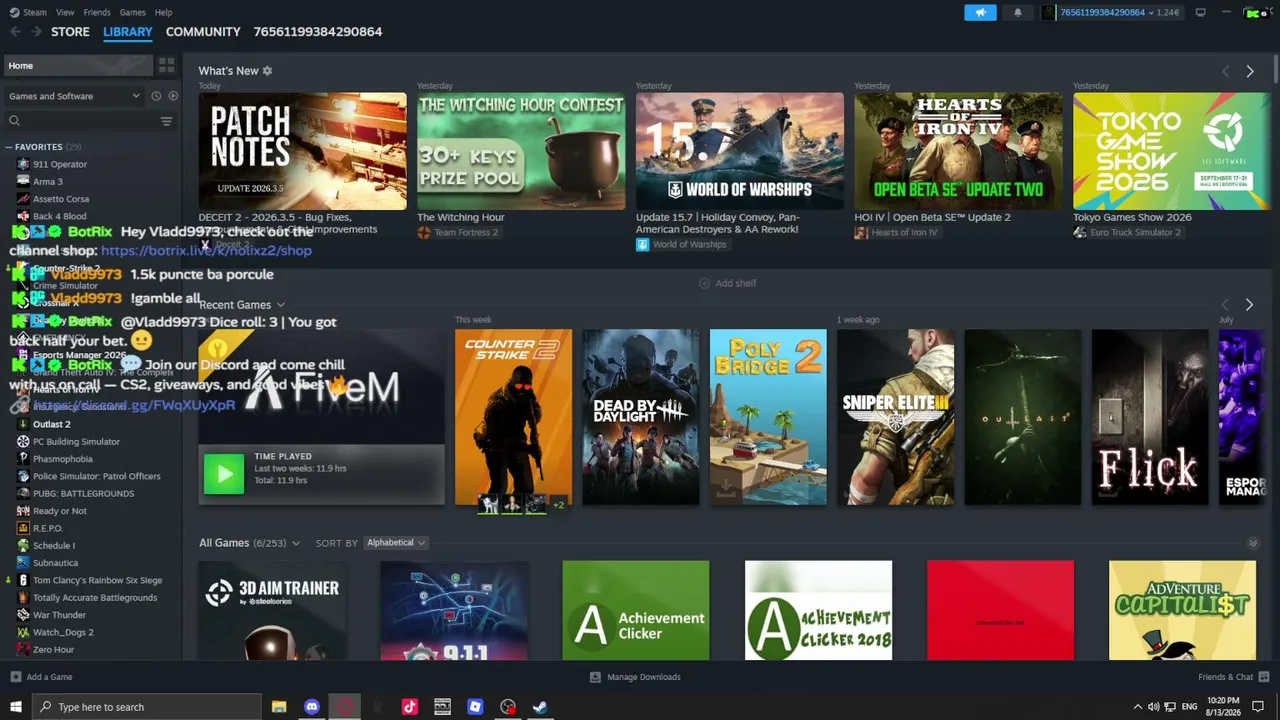This screenshot has height=720, width=1280.
Task: Go forward using the navigation arrow
Action: (x=36, y=32)
